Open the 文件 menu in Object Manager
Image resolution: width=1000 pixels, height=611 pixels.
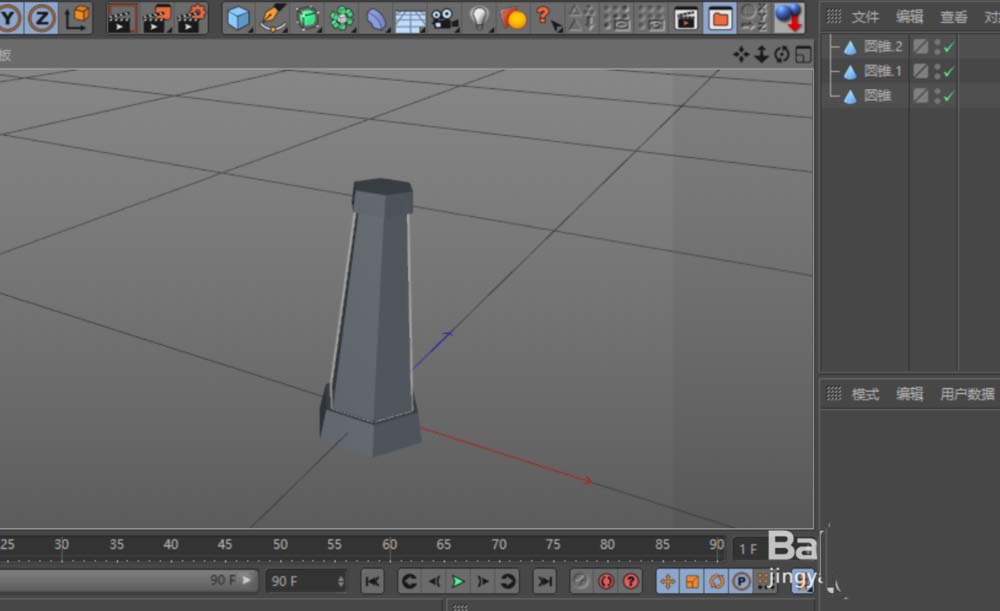(864, 16)
